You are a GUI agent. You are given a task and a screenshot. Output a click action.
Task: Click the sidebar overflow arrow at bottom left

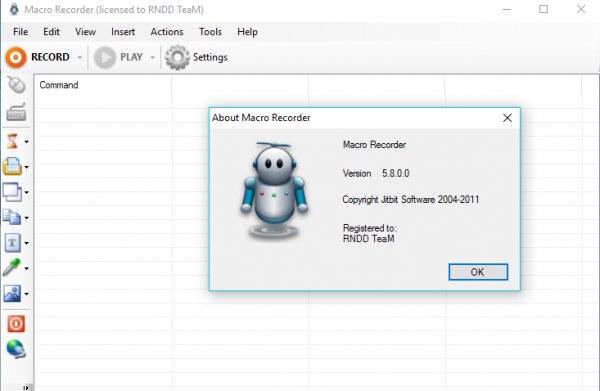(x=26, y=387)
